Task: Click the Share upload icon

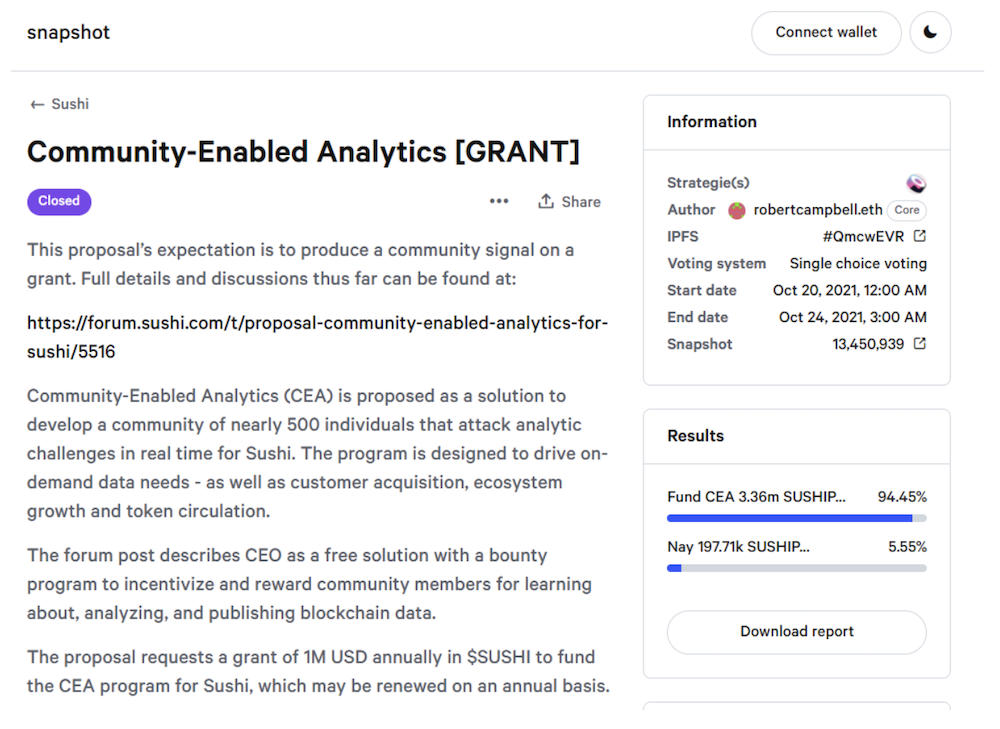Action: (x=545, y=202)
